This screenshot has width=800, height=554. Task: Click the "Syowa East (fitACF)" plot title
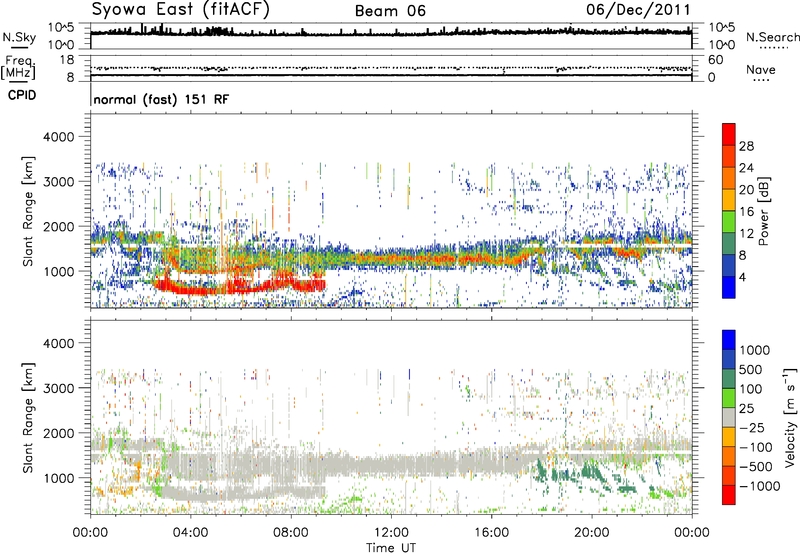click(181, 10)
